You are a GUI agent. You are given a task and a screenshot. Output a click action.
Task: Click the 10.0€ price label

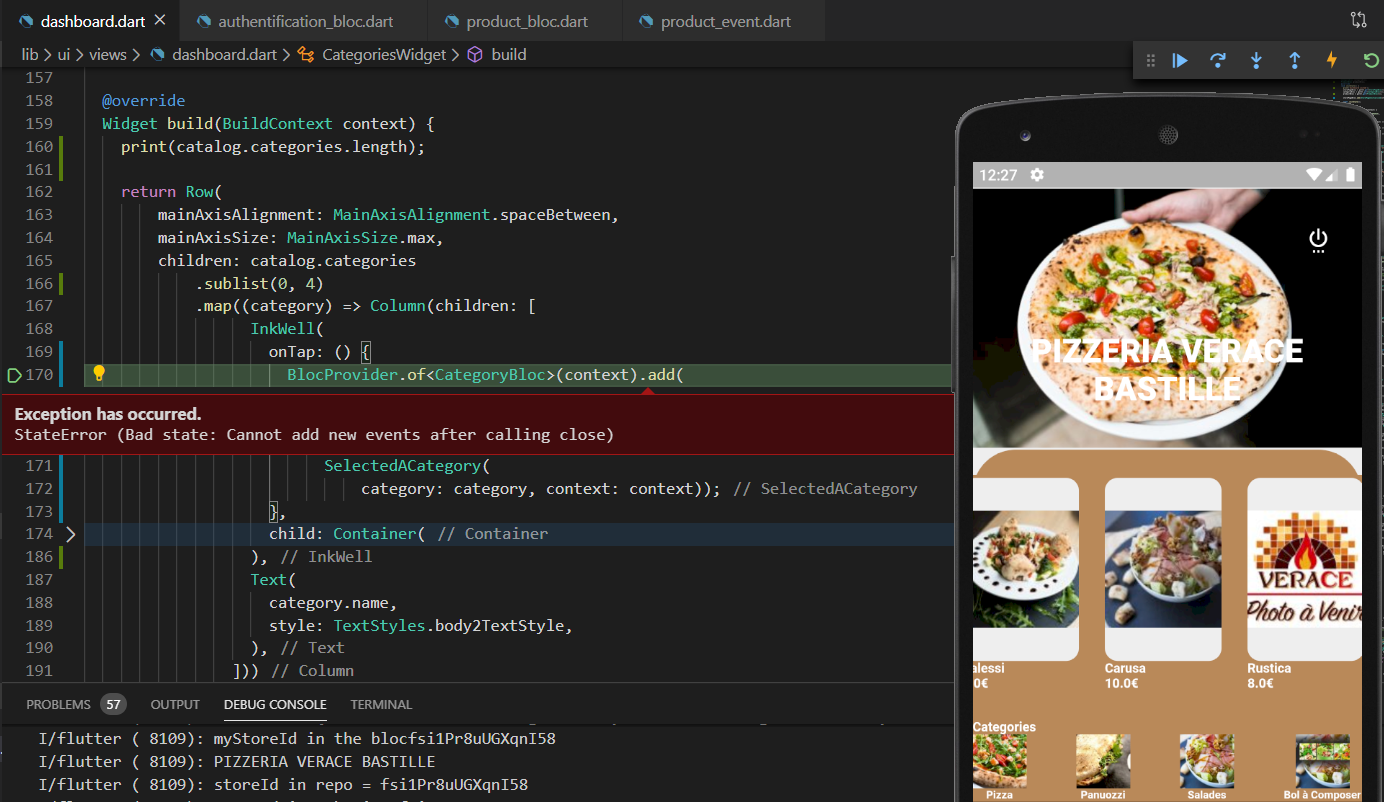(1121, 684)
